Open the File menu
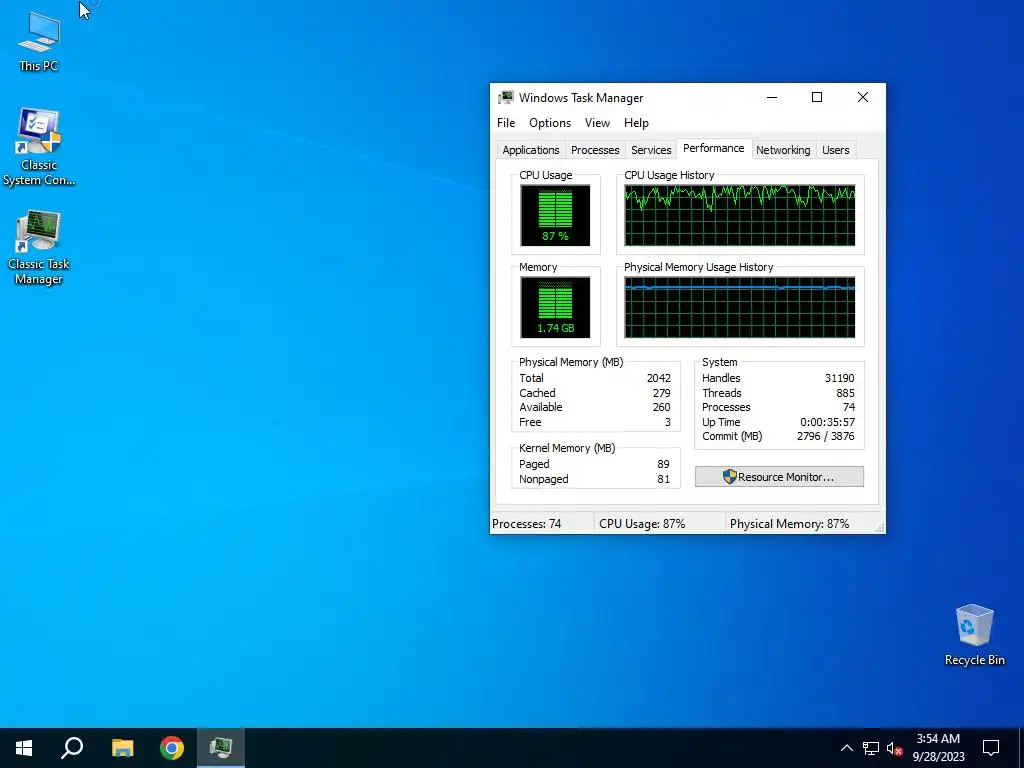This screenshot has width=1024, height=768. click(x=506, y=123)
